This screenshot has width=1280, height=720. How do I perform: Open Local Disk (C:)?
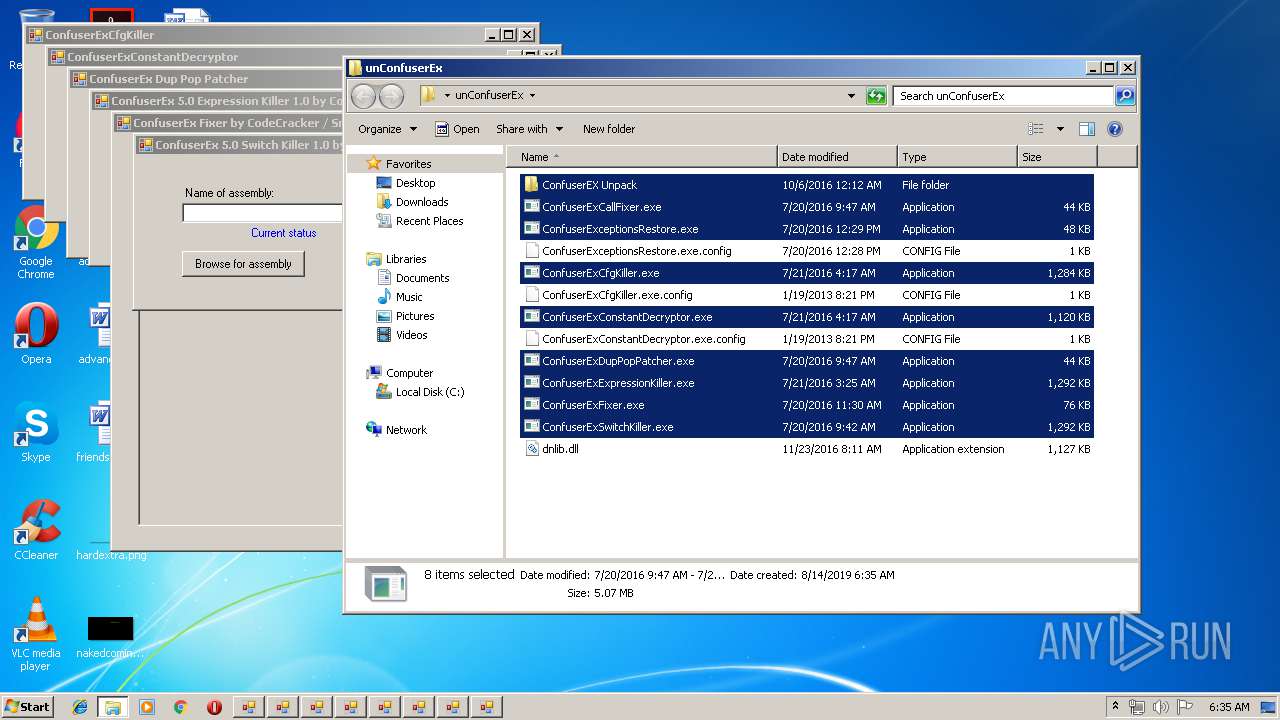(429, 392)
